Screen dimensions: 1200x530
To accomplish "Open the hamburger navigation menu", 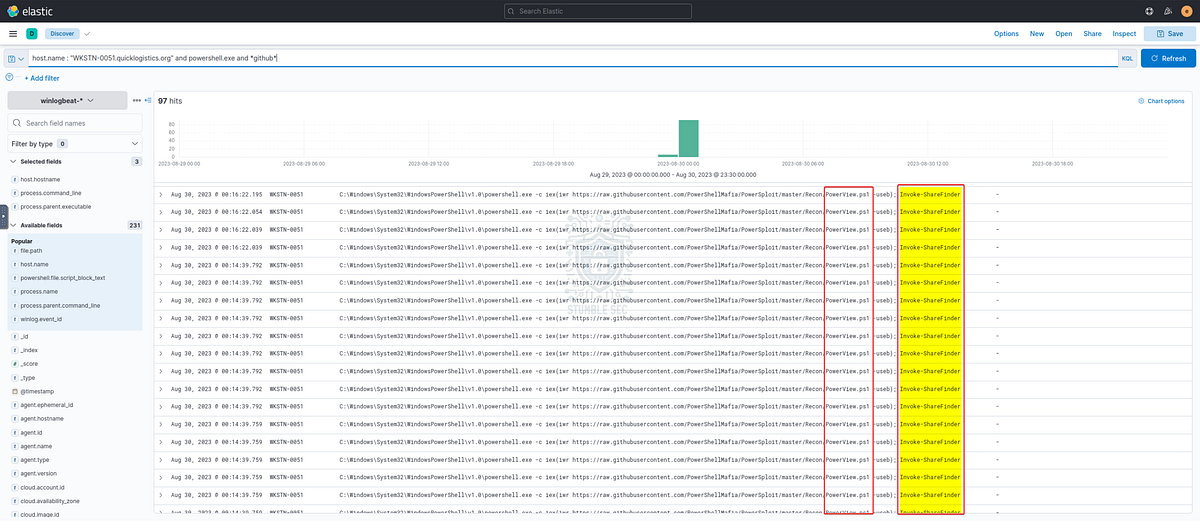I will [x=13, y=33].
